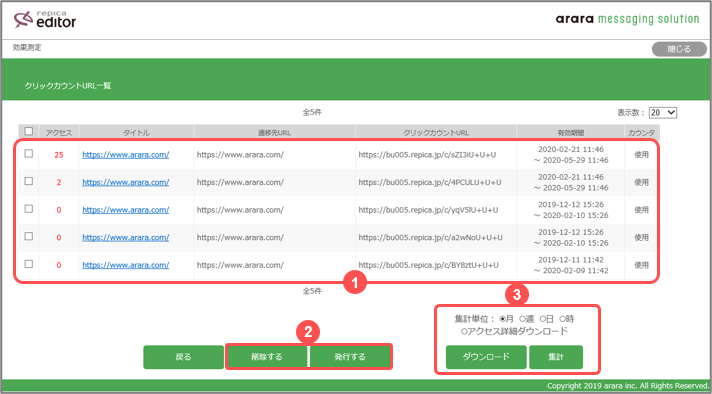The image size is (712, 394).
Task: Check the row with 25 accesses
Action: (29, 154)
